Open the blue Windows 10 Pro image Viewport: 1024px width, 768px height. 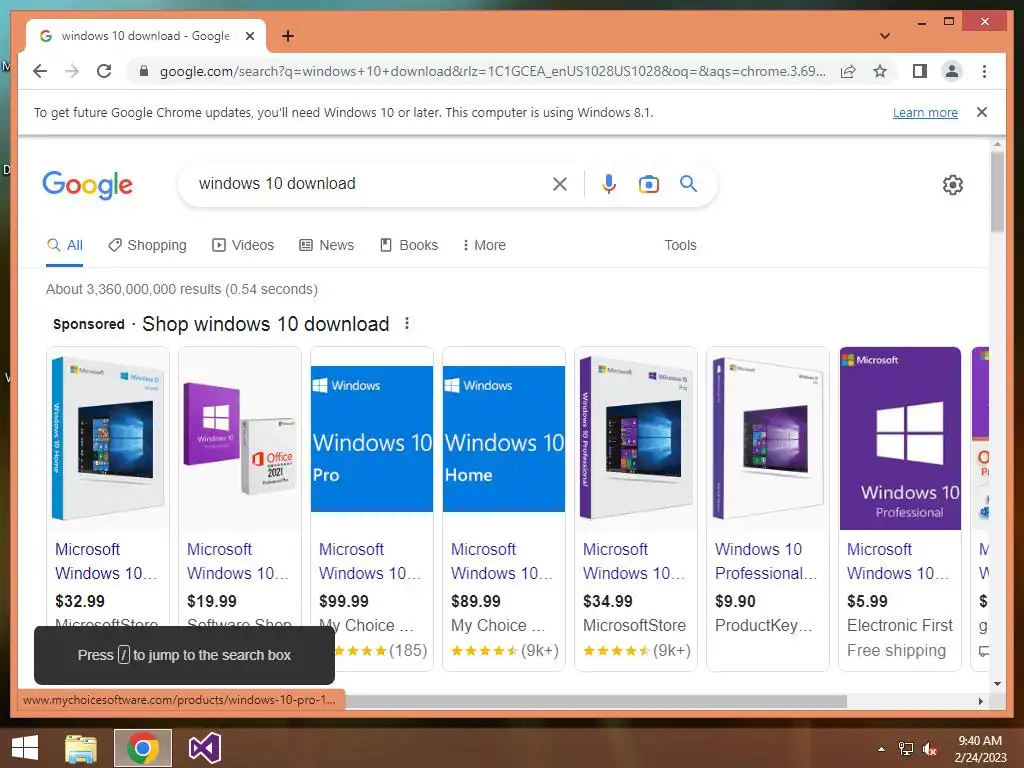pyautogui.click(x=372, y=438)
